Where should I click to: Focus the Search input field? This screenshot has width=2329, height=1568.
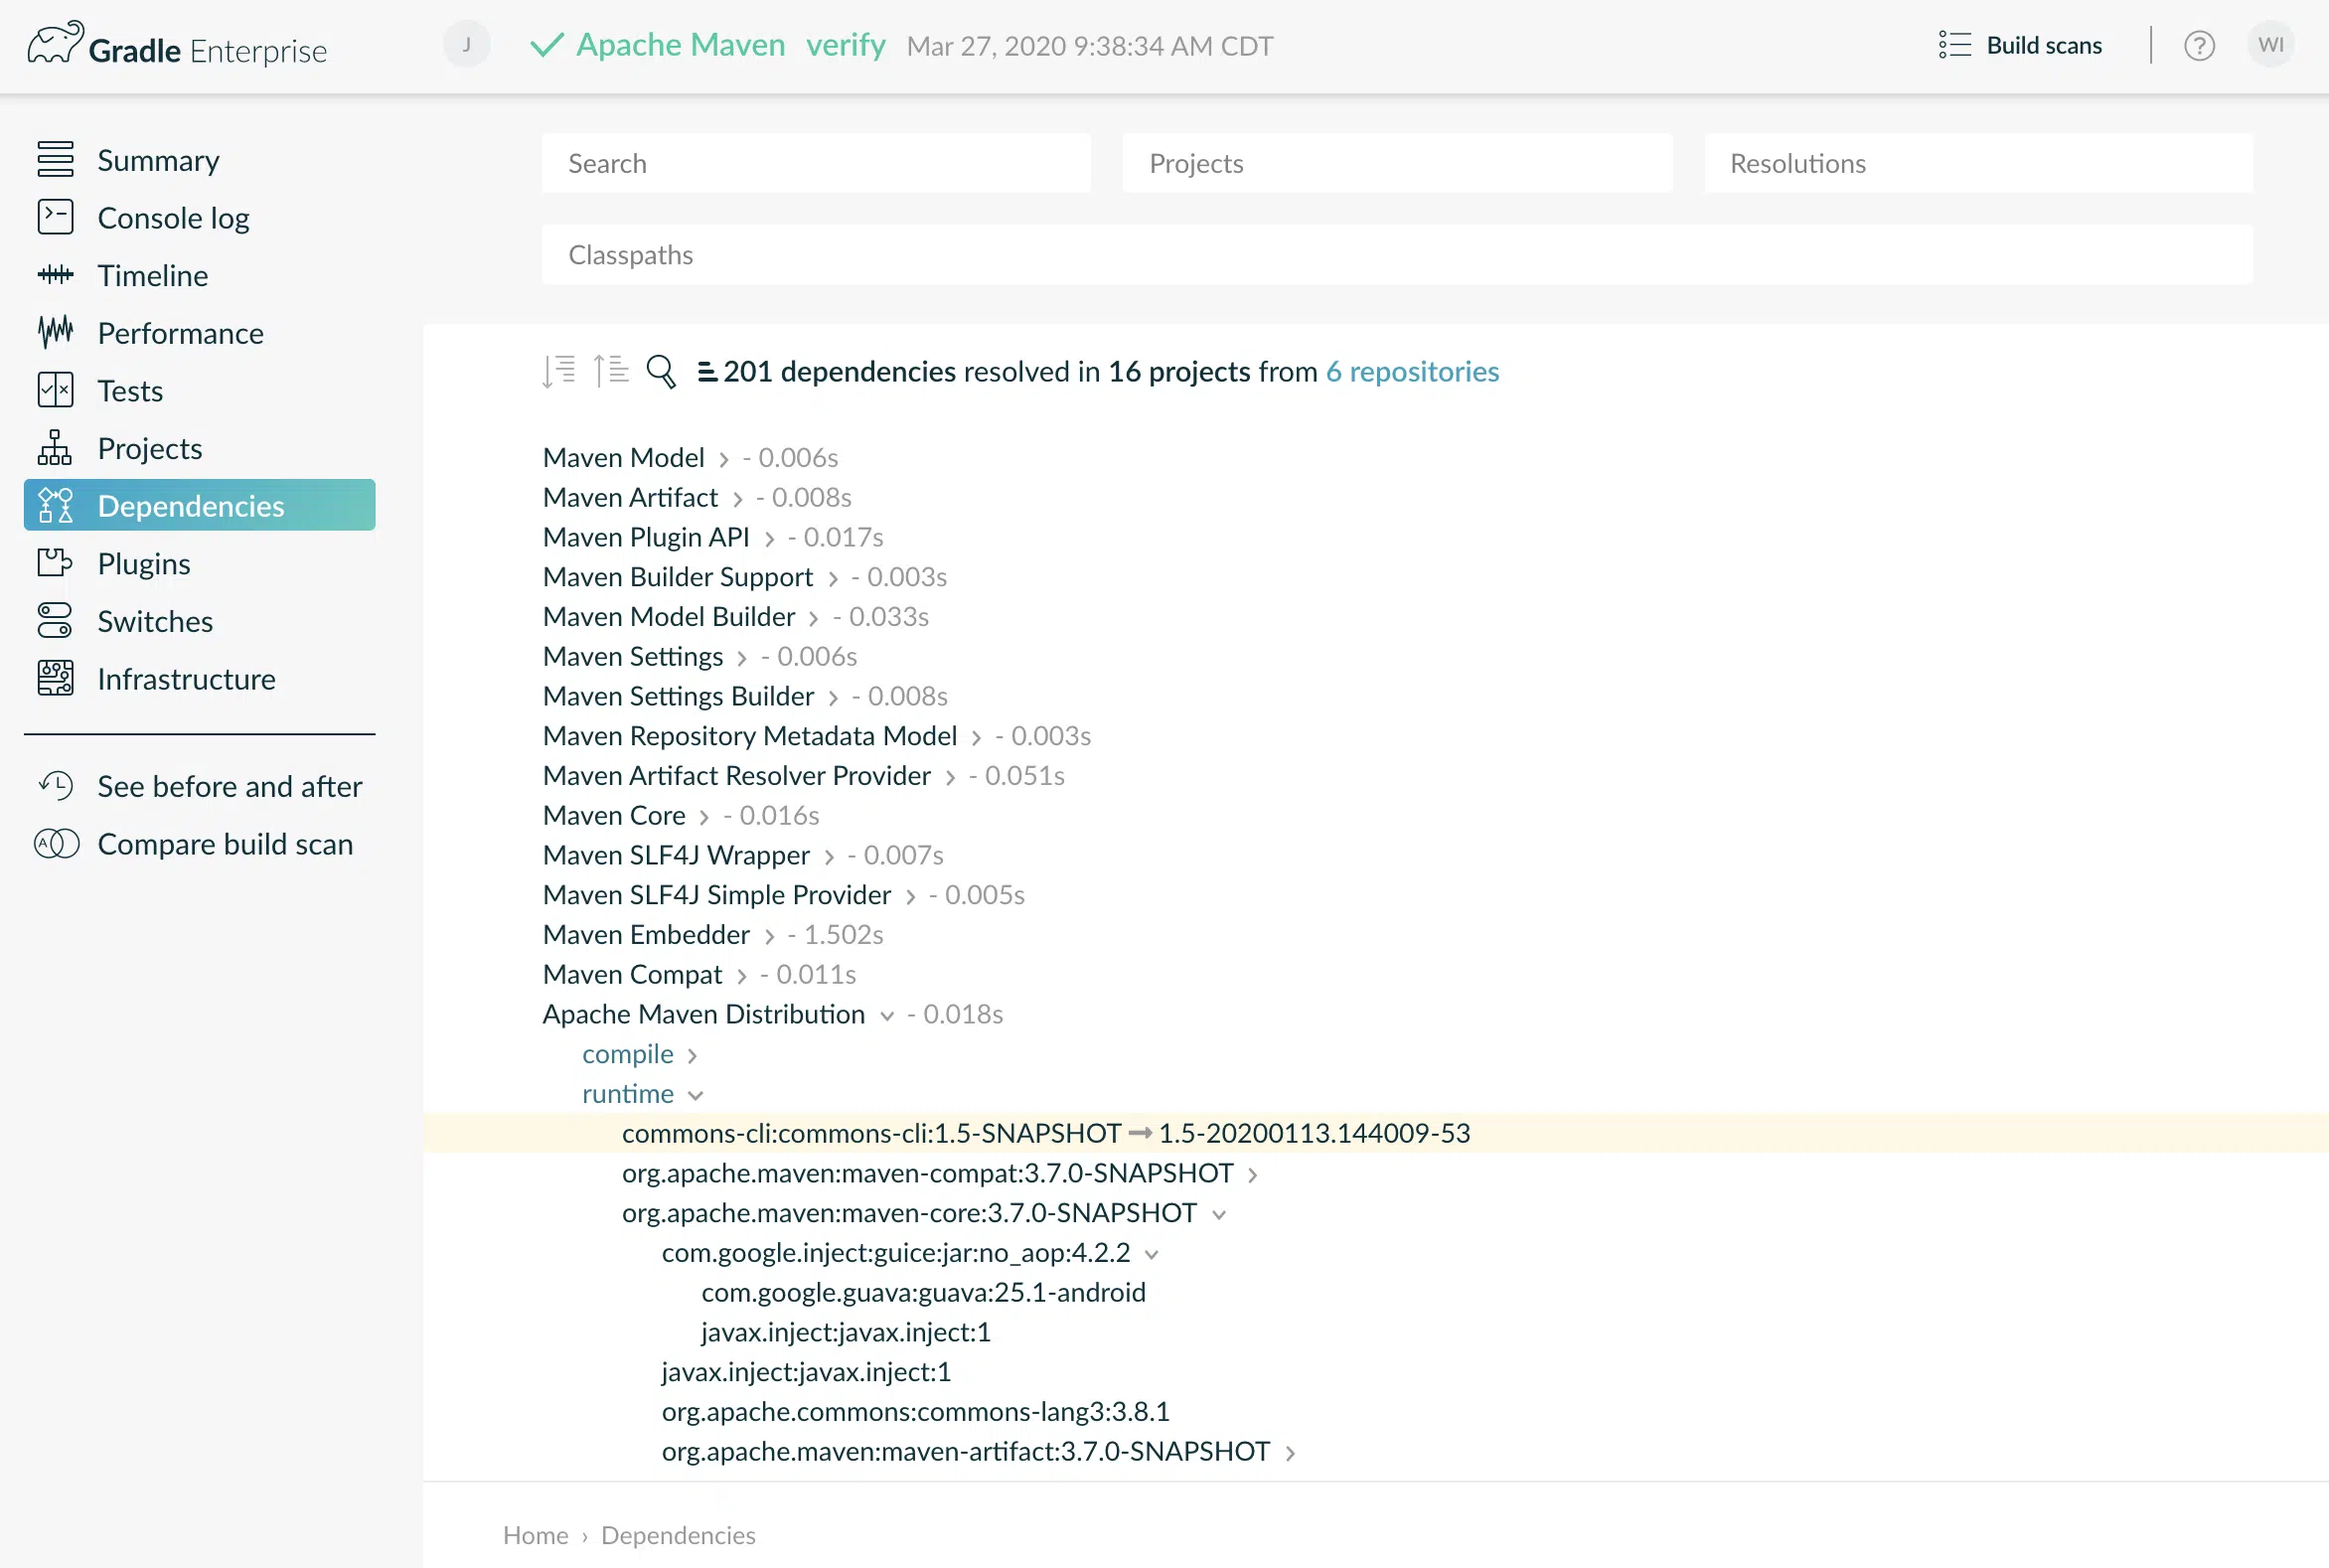pyautogui.click(x=816, y=163)
